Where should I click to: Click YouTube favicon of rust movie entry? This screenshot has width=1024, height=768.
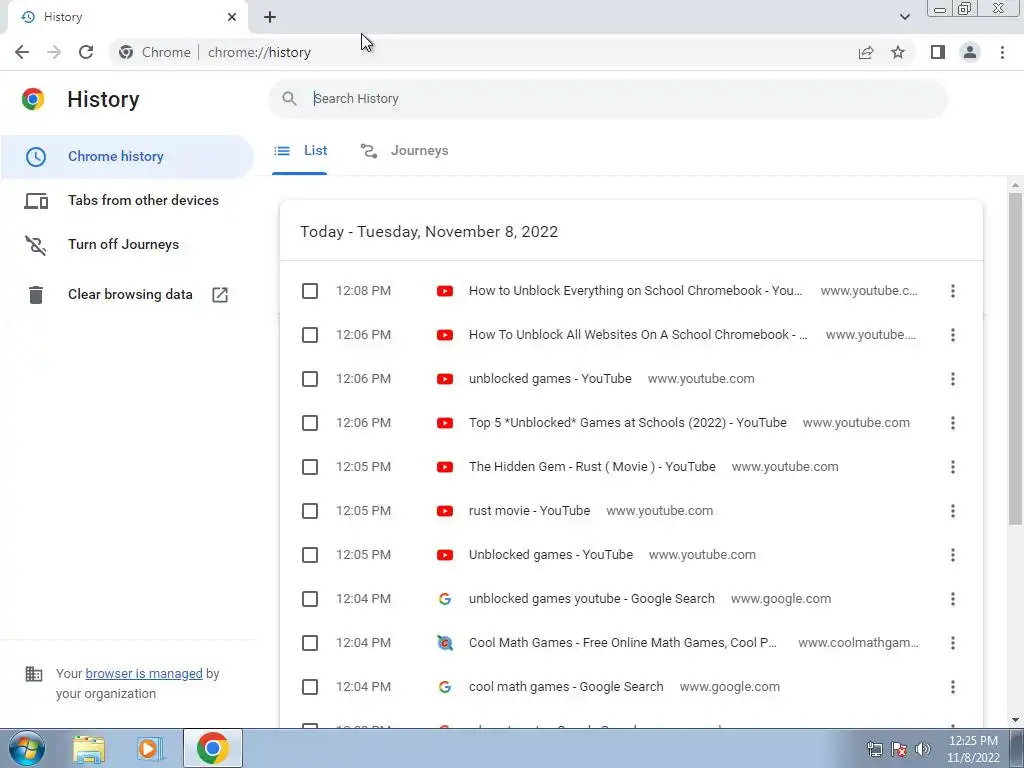click(x=445, y=511)
